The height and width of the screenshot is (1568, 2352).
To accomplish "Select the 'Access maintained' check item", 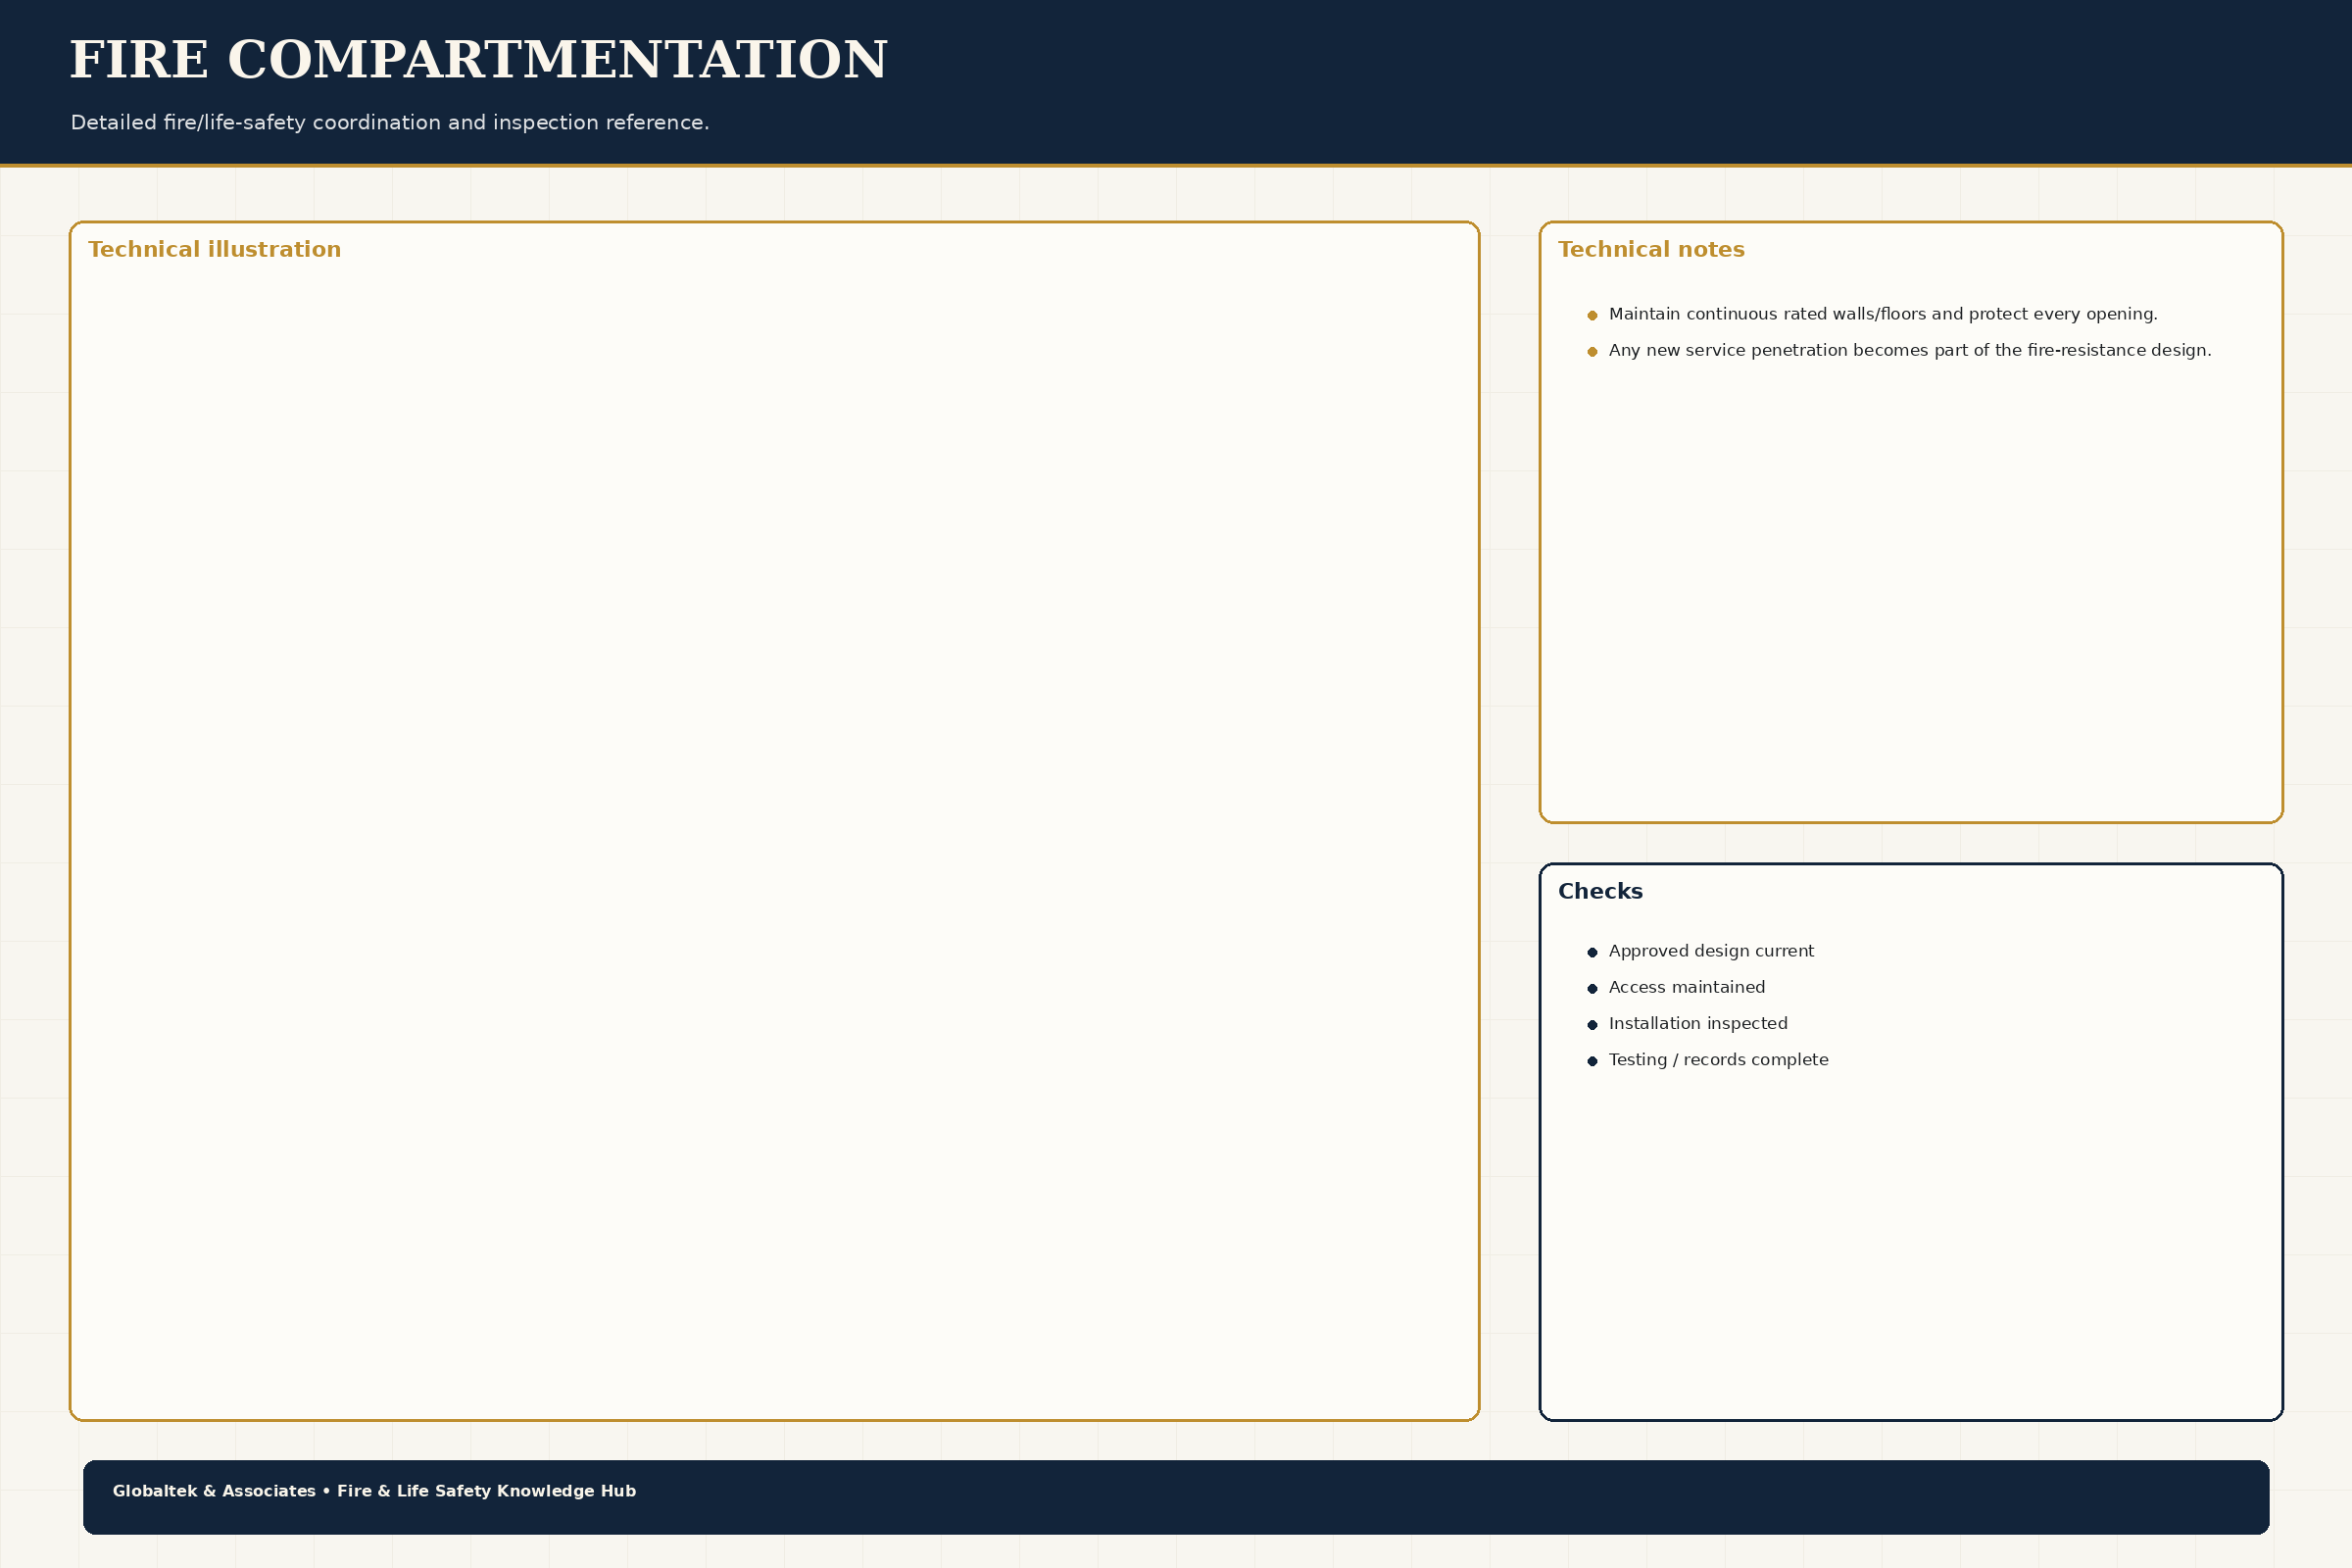I will (x=1687, y=987).
